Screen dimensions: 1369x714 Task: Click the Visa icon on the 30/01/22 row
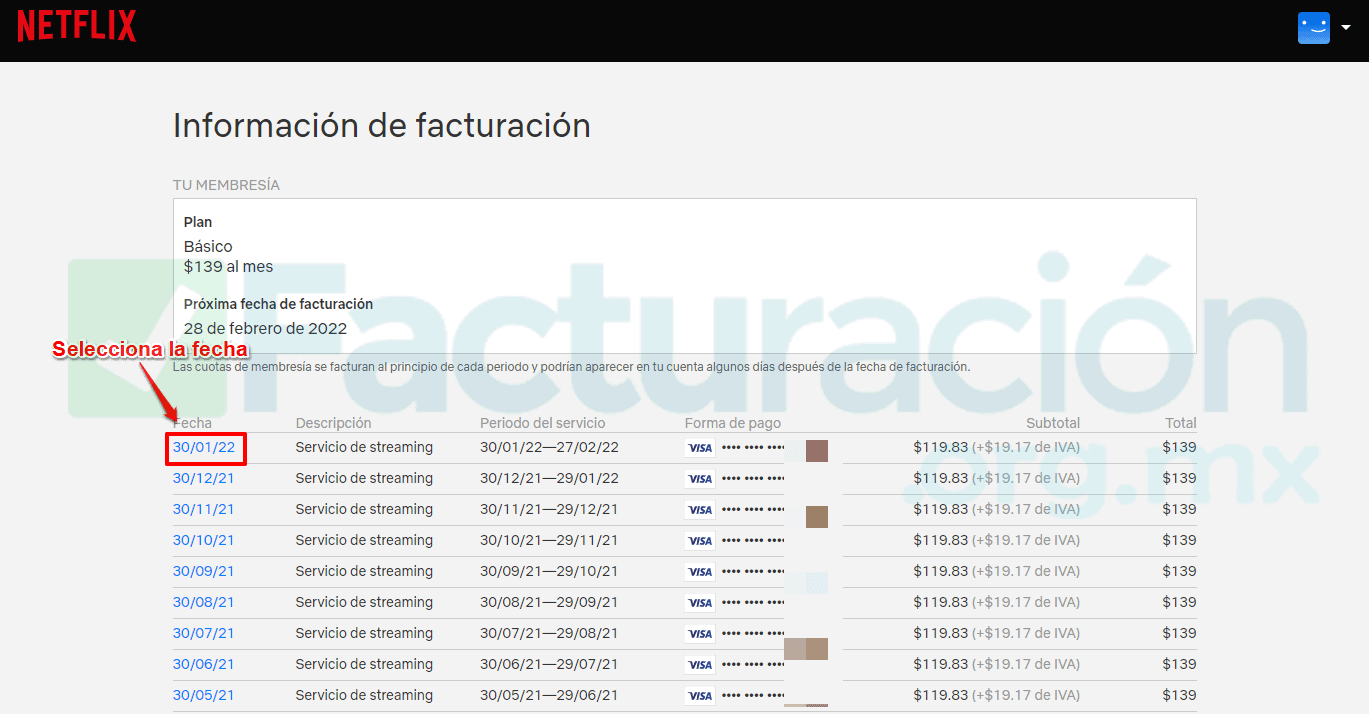(x=699, y=447)
